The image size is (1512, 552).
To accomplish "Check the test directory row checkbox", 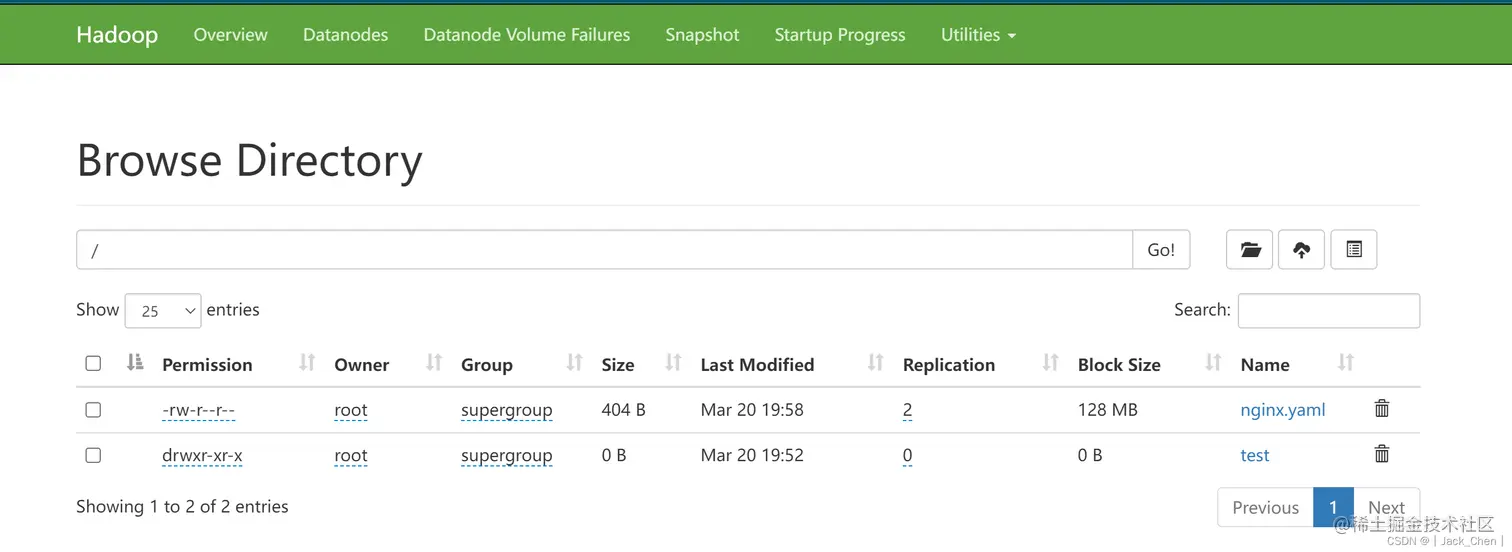I will (x=93, y=455).
